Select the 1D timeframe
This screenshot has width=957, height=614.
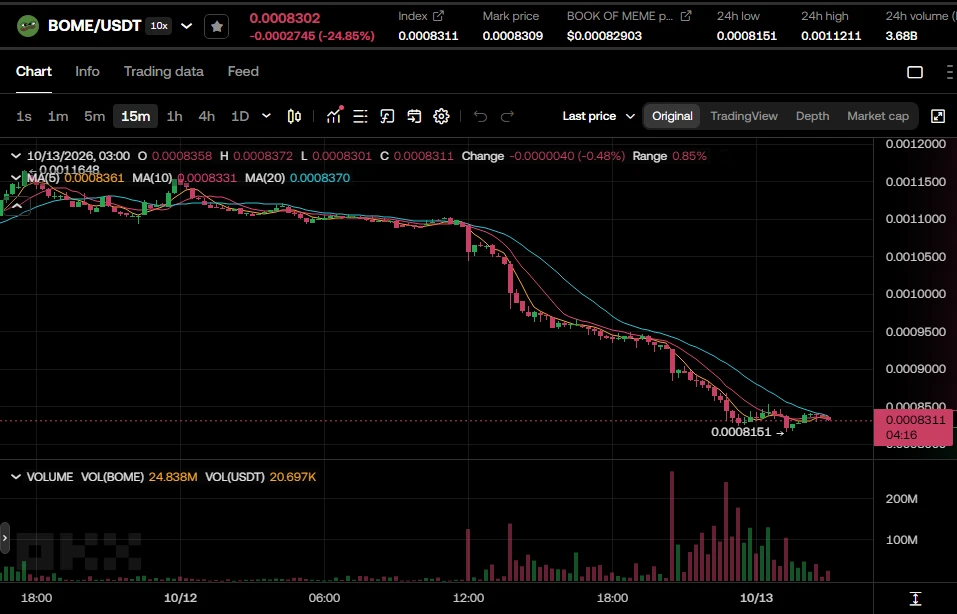[240, 116]
